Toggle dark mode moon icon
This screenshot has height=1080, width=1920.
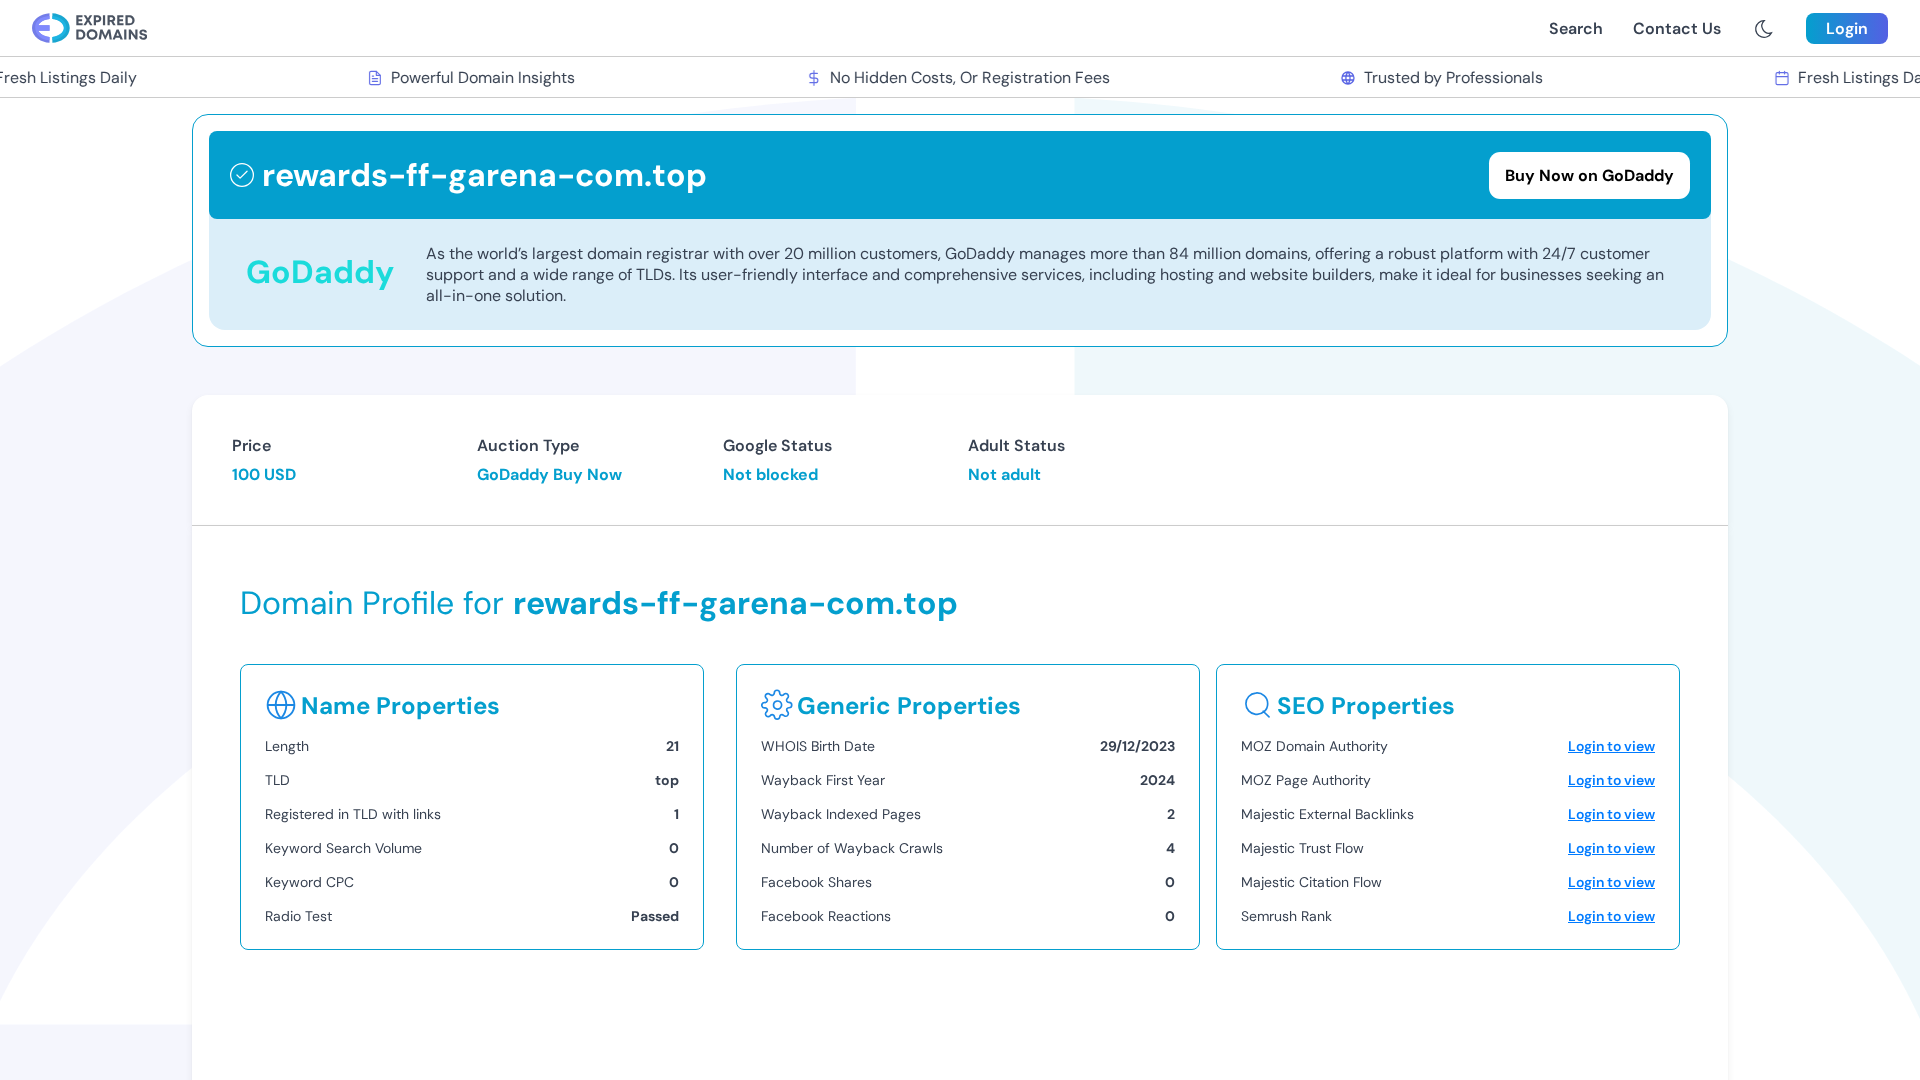pos(1764,29)
